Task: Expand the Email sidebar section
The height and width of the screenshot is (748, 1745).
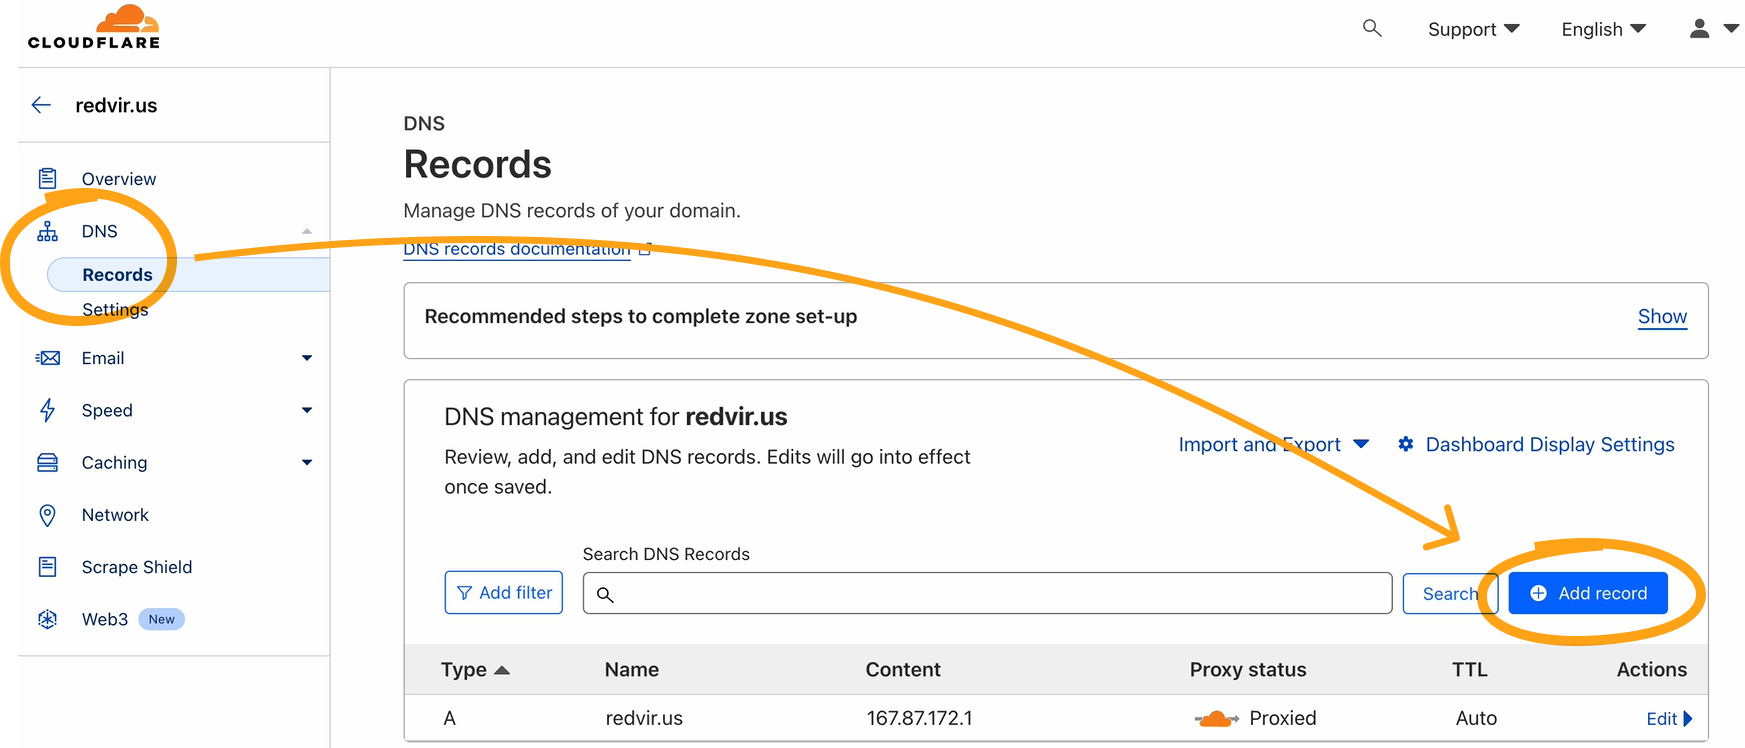Action: click(x=306, y=358)
